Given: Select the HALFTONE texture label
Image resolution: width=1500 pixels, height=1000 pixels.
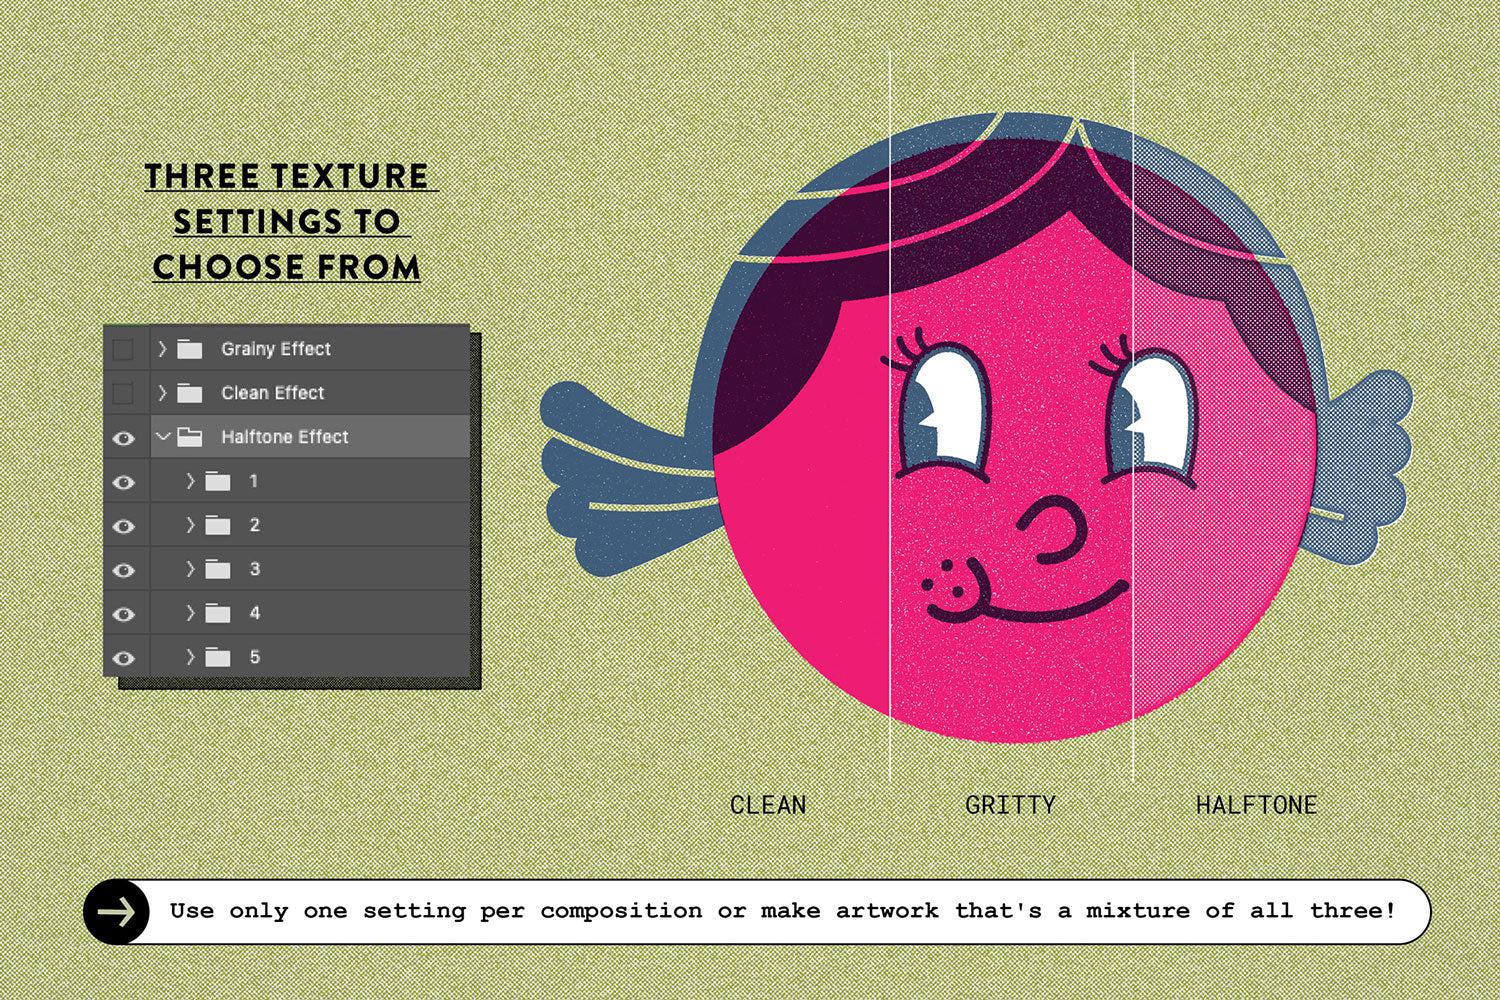Looking at the screenshot, I should (1256, 803).
